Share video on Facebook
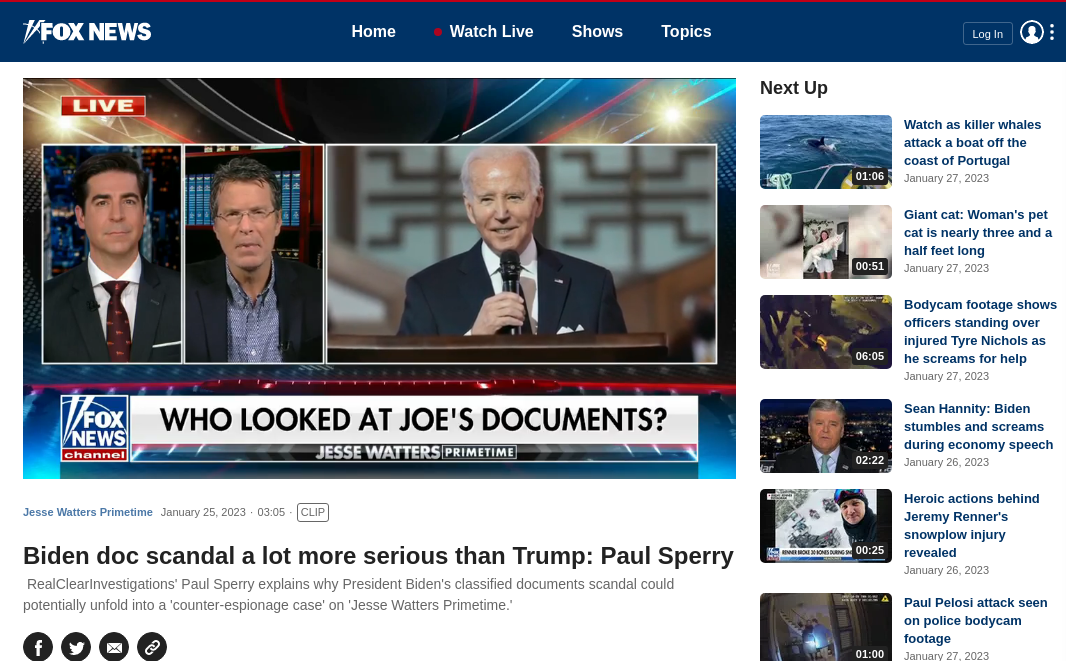Image resolution: width=1066 pixels, height=661 pixels. 38,647
